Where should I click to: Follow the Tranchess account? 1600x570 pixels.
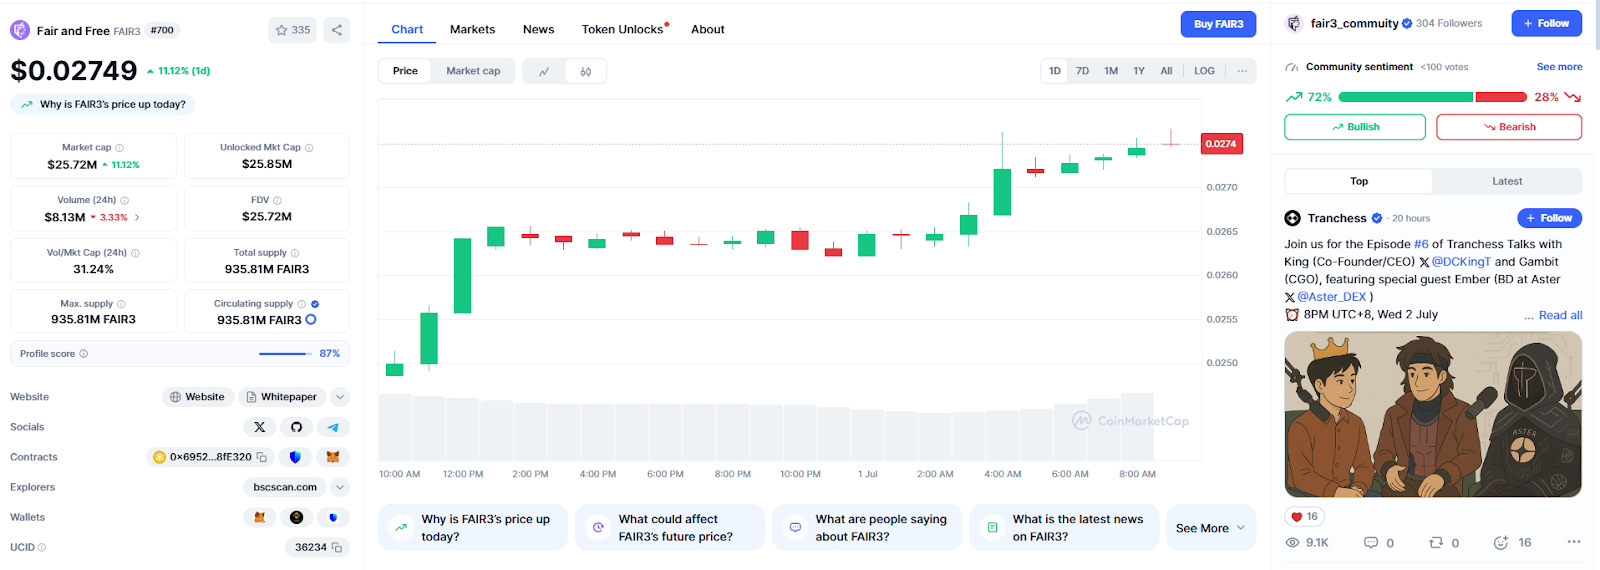coord(1549,218)
